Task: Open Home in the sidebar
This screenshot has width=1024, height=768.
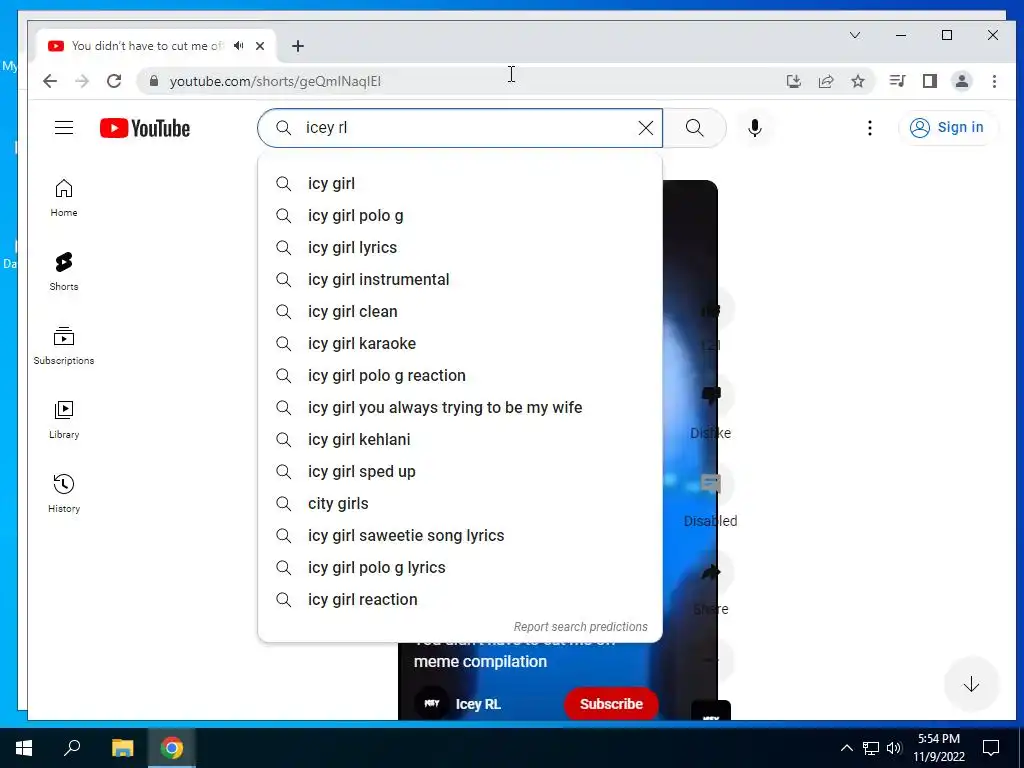Action: [64, 198]
